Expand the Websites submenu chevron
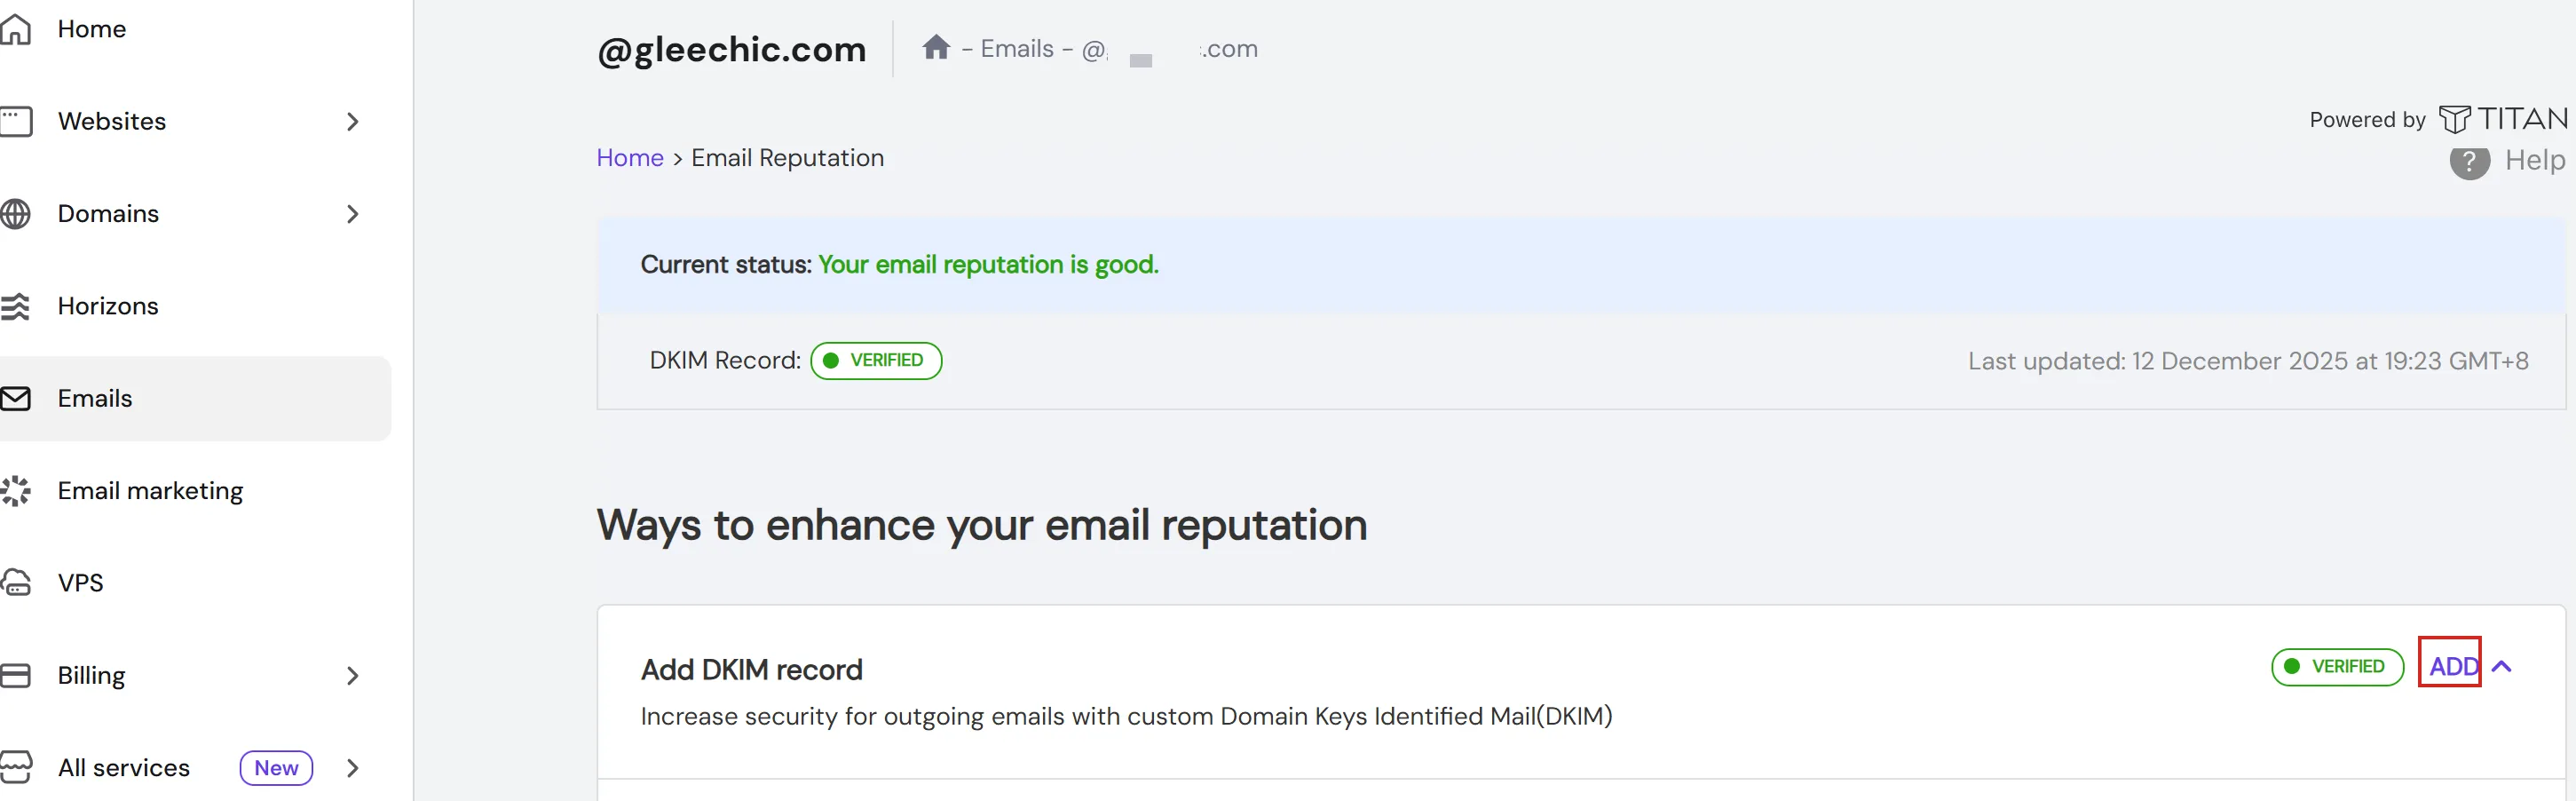Viewport: 2576px width, 801px height. pyautogui.click(x=352, y=121)
